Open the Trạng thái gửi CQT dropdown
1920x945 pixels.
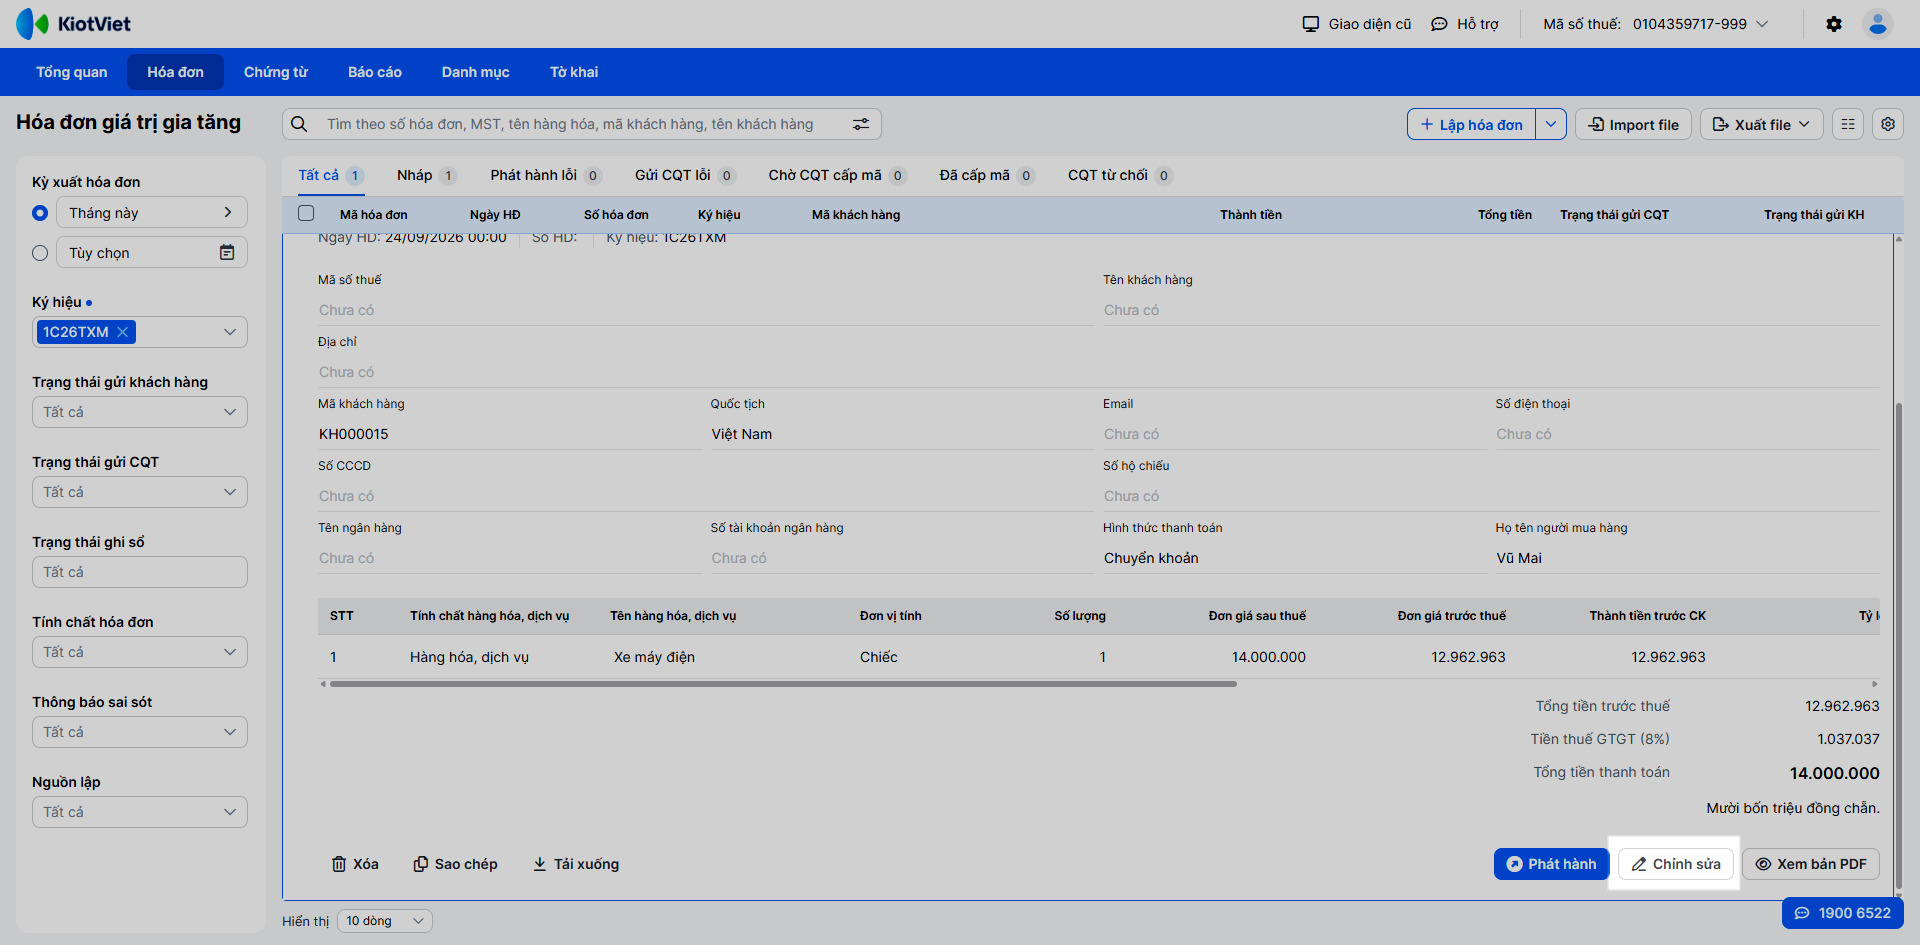click(140, 492)
